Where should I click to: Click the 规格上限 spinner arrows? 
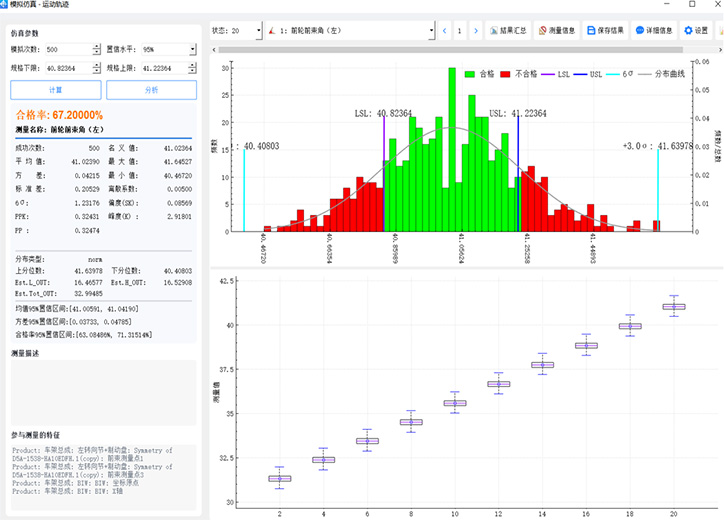[192, 68]
